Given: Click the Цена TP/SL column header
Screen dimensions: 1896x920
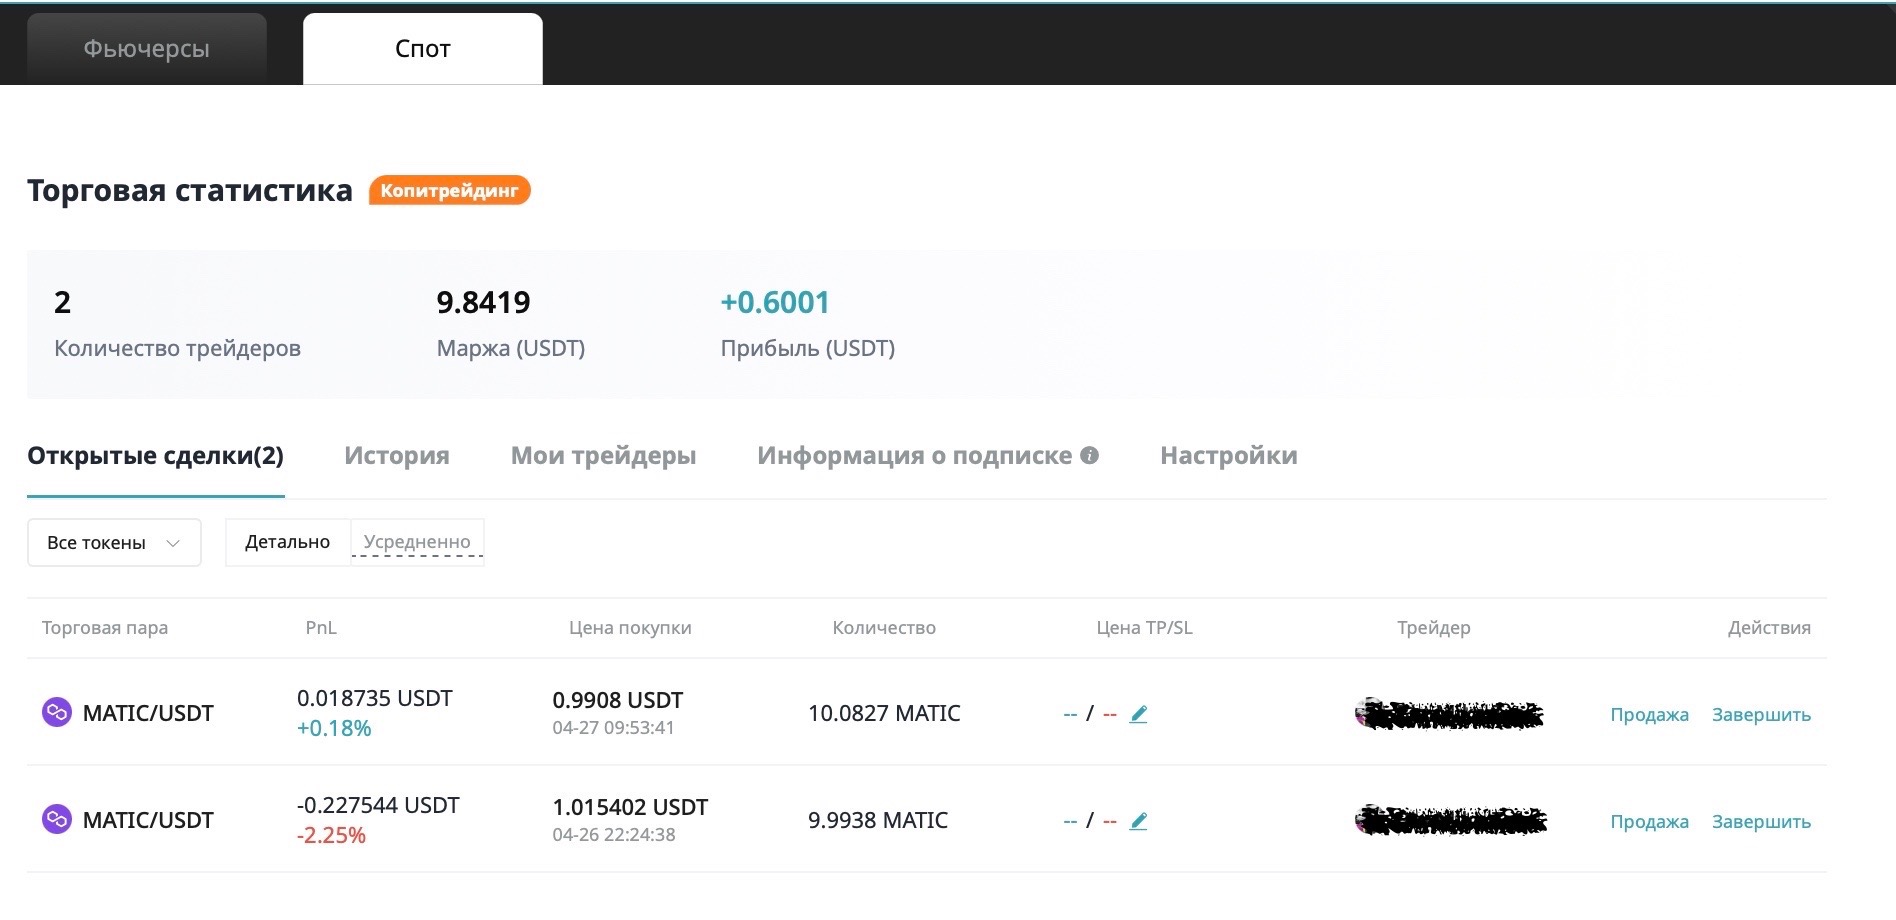Looking at the screenshot, I should (1144, 628).
